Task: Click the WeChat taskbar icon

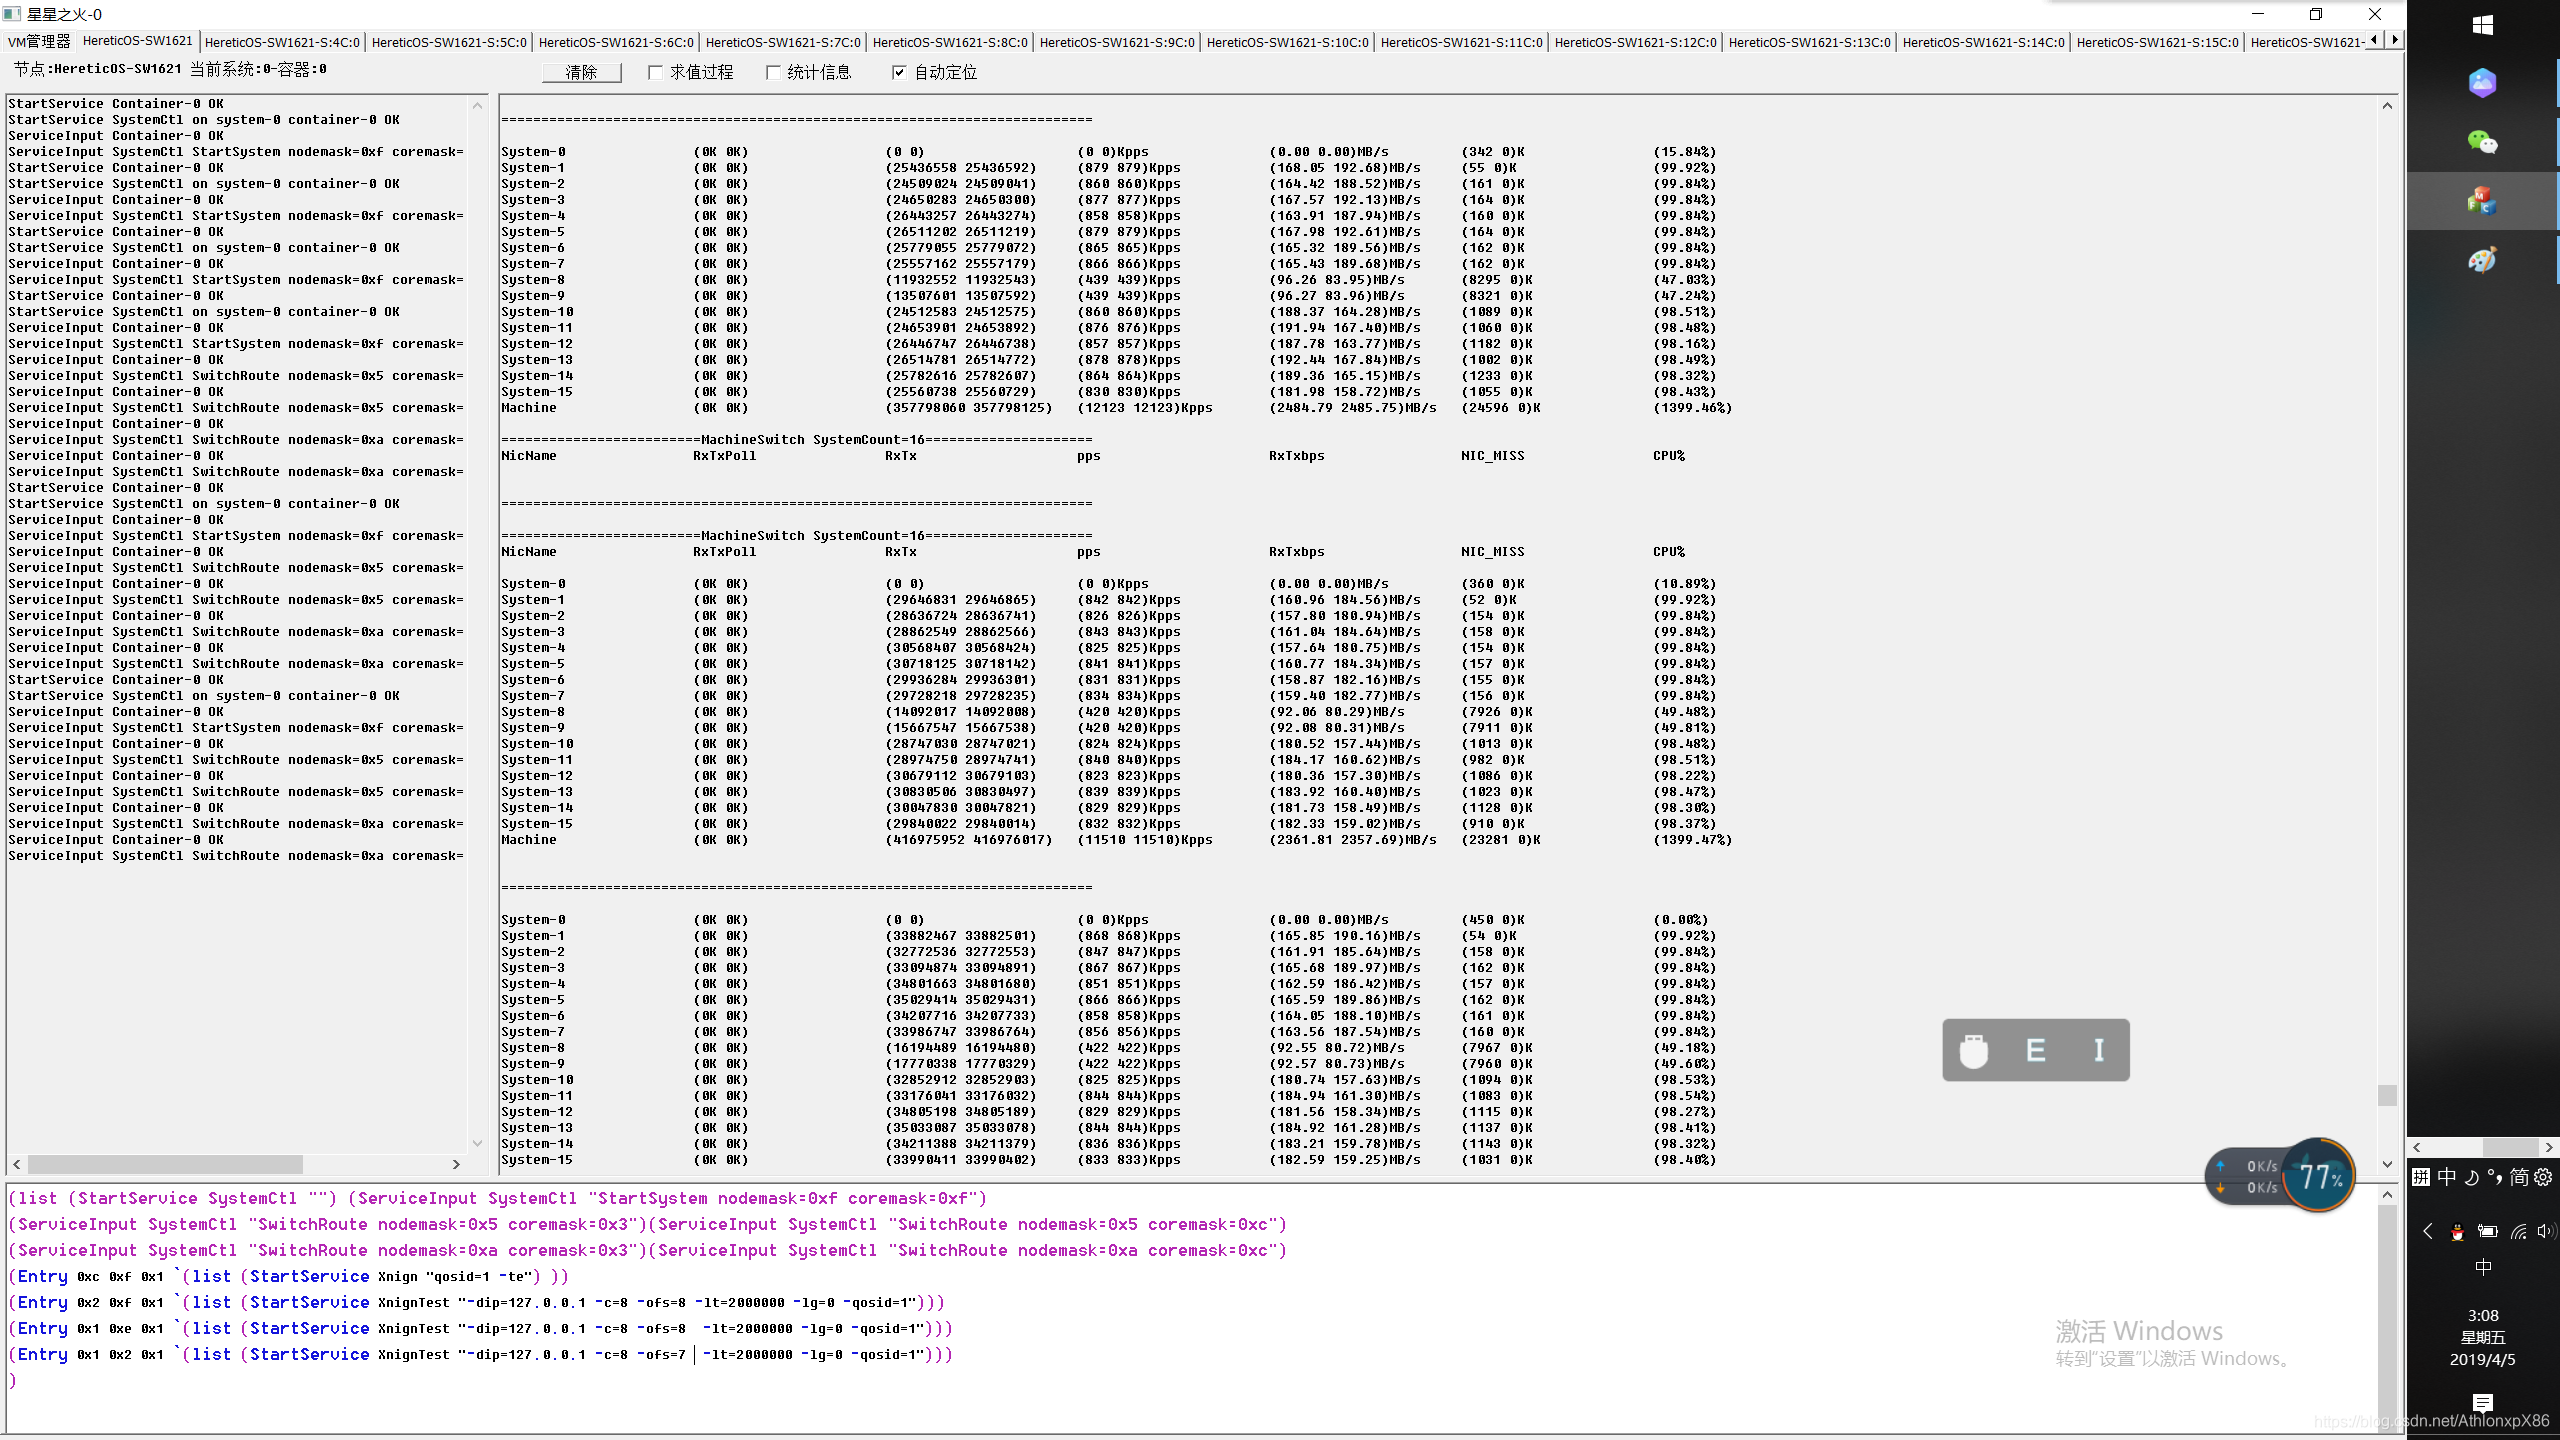Action: click(x=2482, y=142)
